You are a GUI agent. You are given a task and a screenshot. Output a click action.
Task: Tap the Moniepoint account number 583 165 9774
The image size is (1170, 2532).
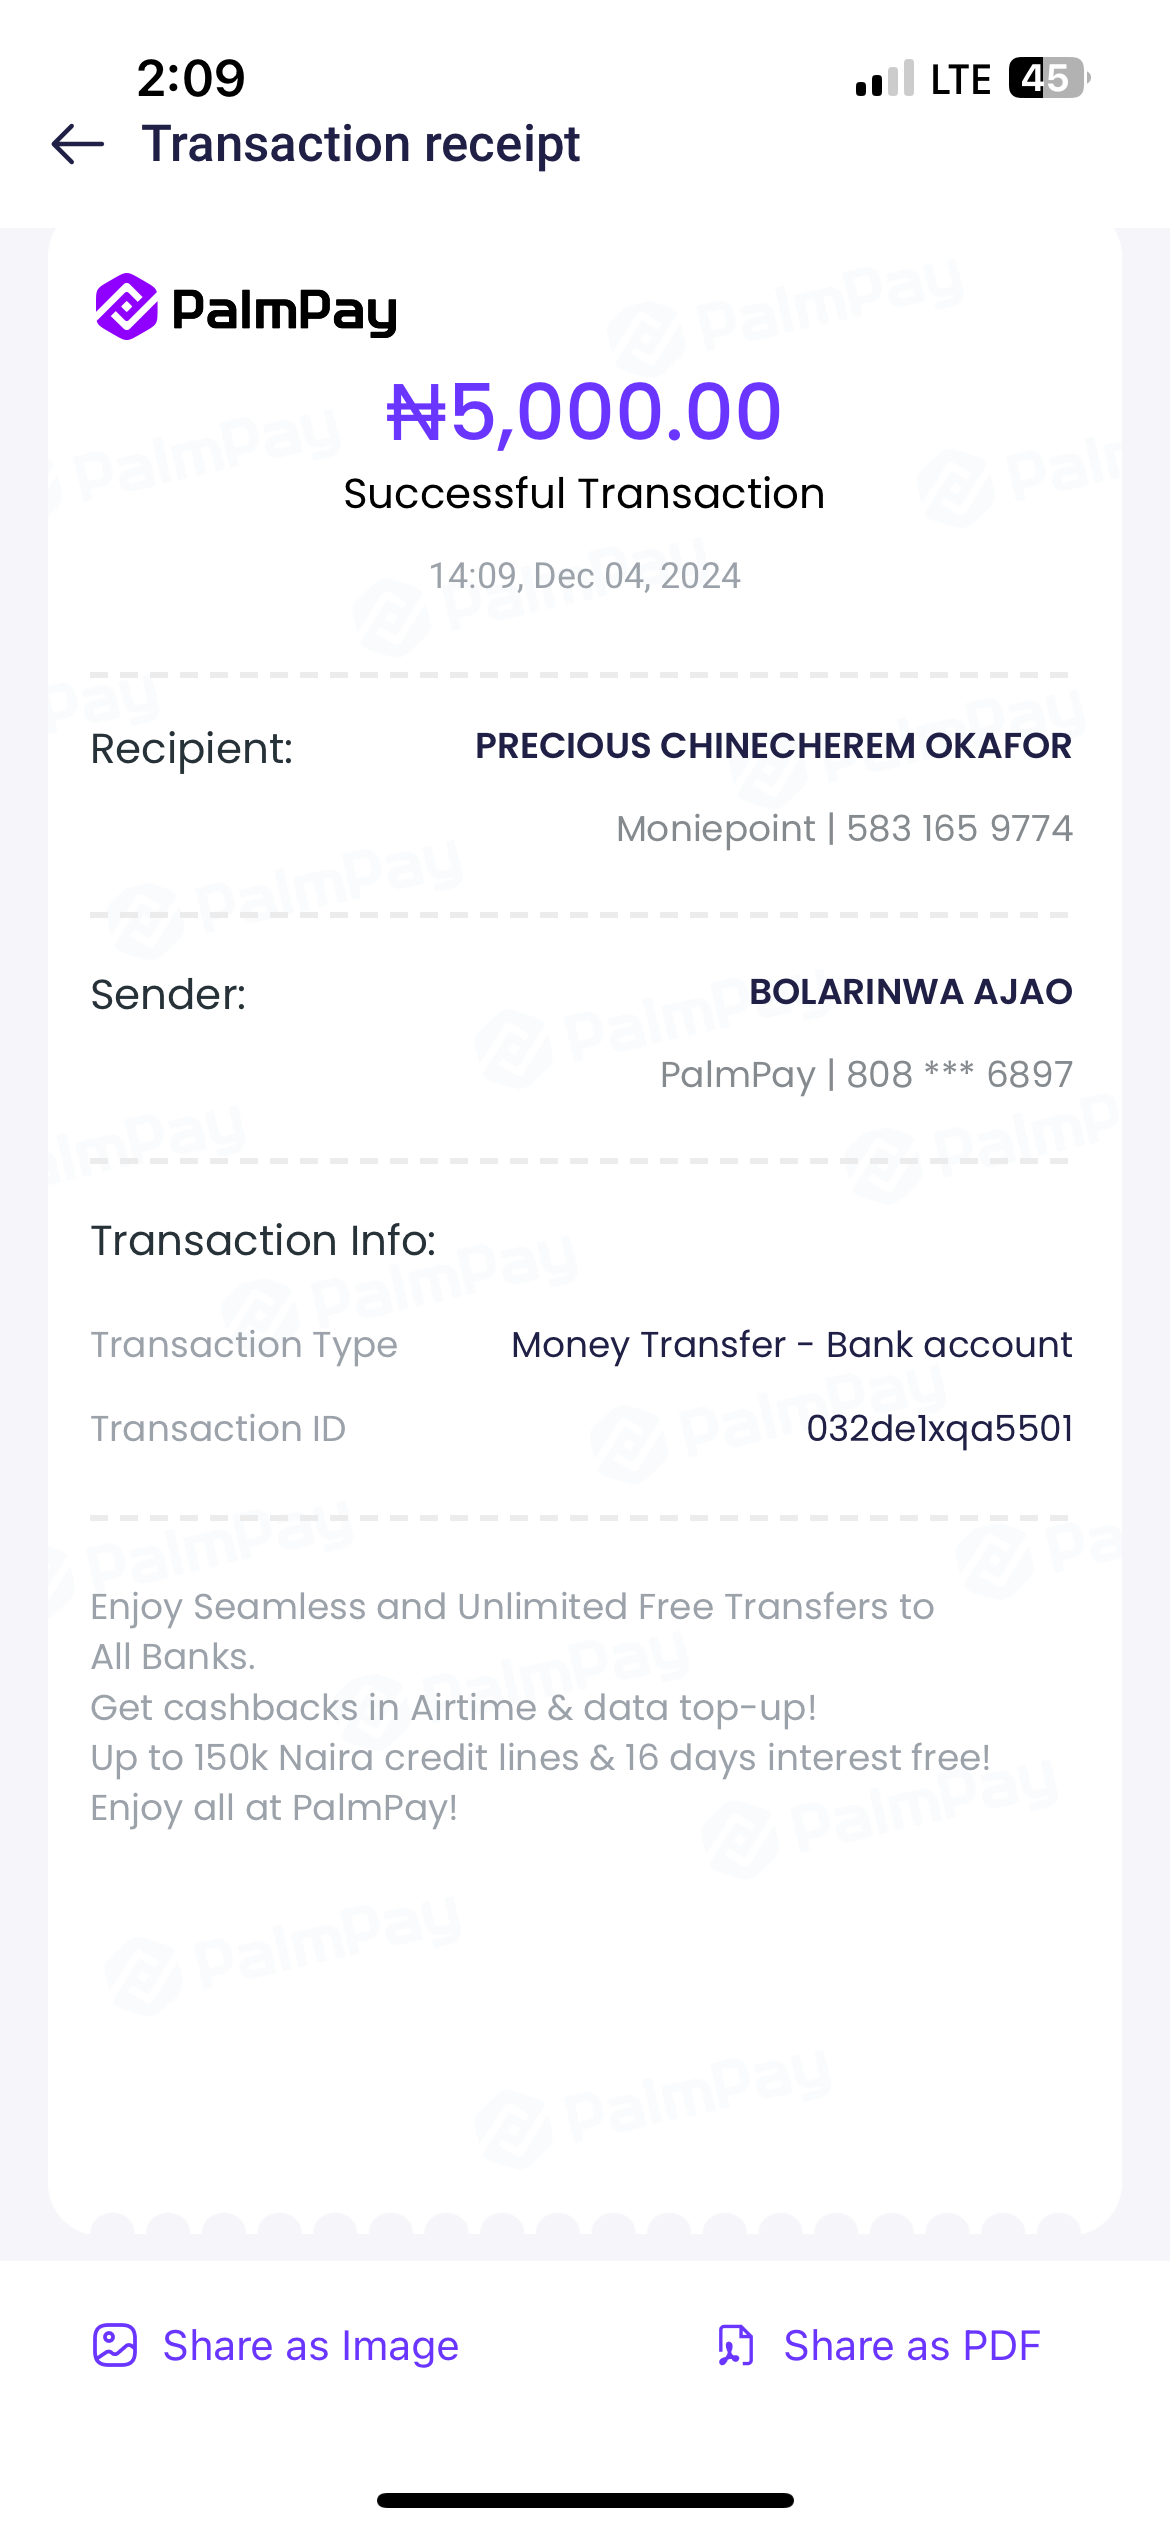(x=958, y=828)
